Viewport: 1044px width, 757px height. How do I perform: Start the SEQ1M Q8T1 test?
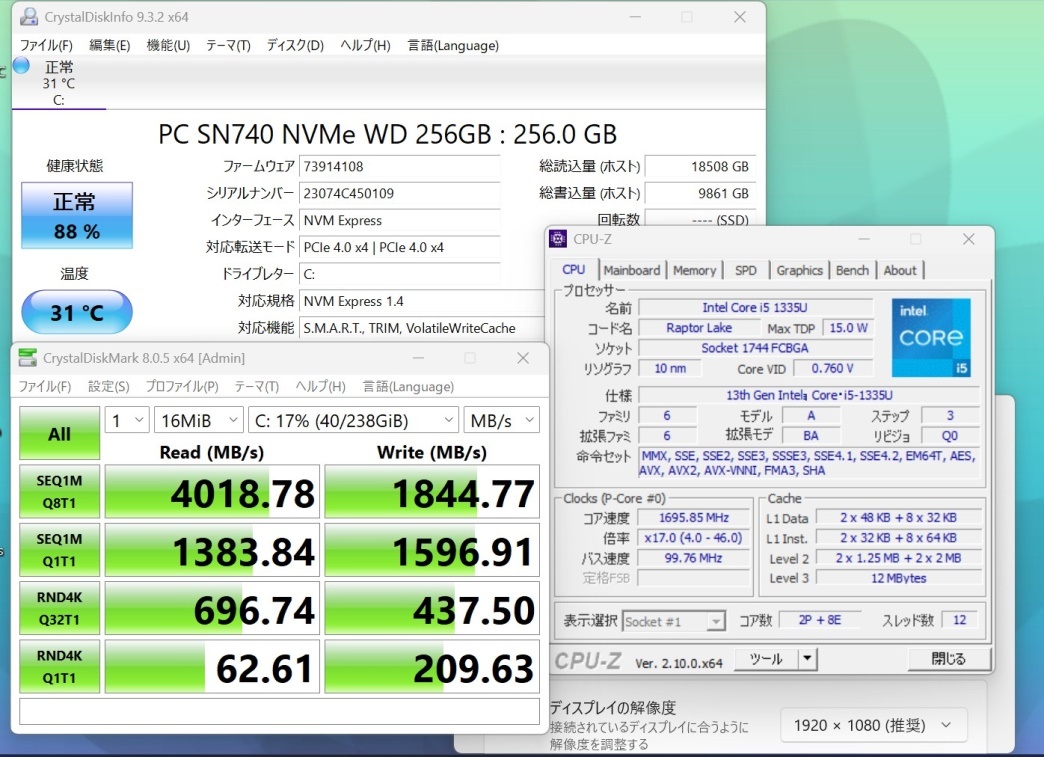[59, 491]
